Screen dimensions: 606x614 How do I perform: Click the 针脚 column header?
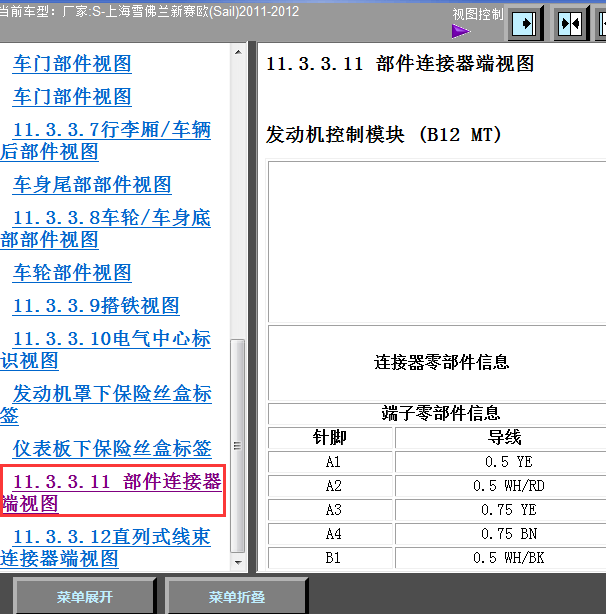click(330, 437)
